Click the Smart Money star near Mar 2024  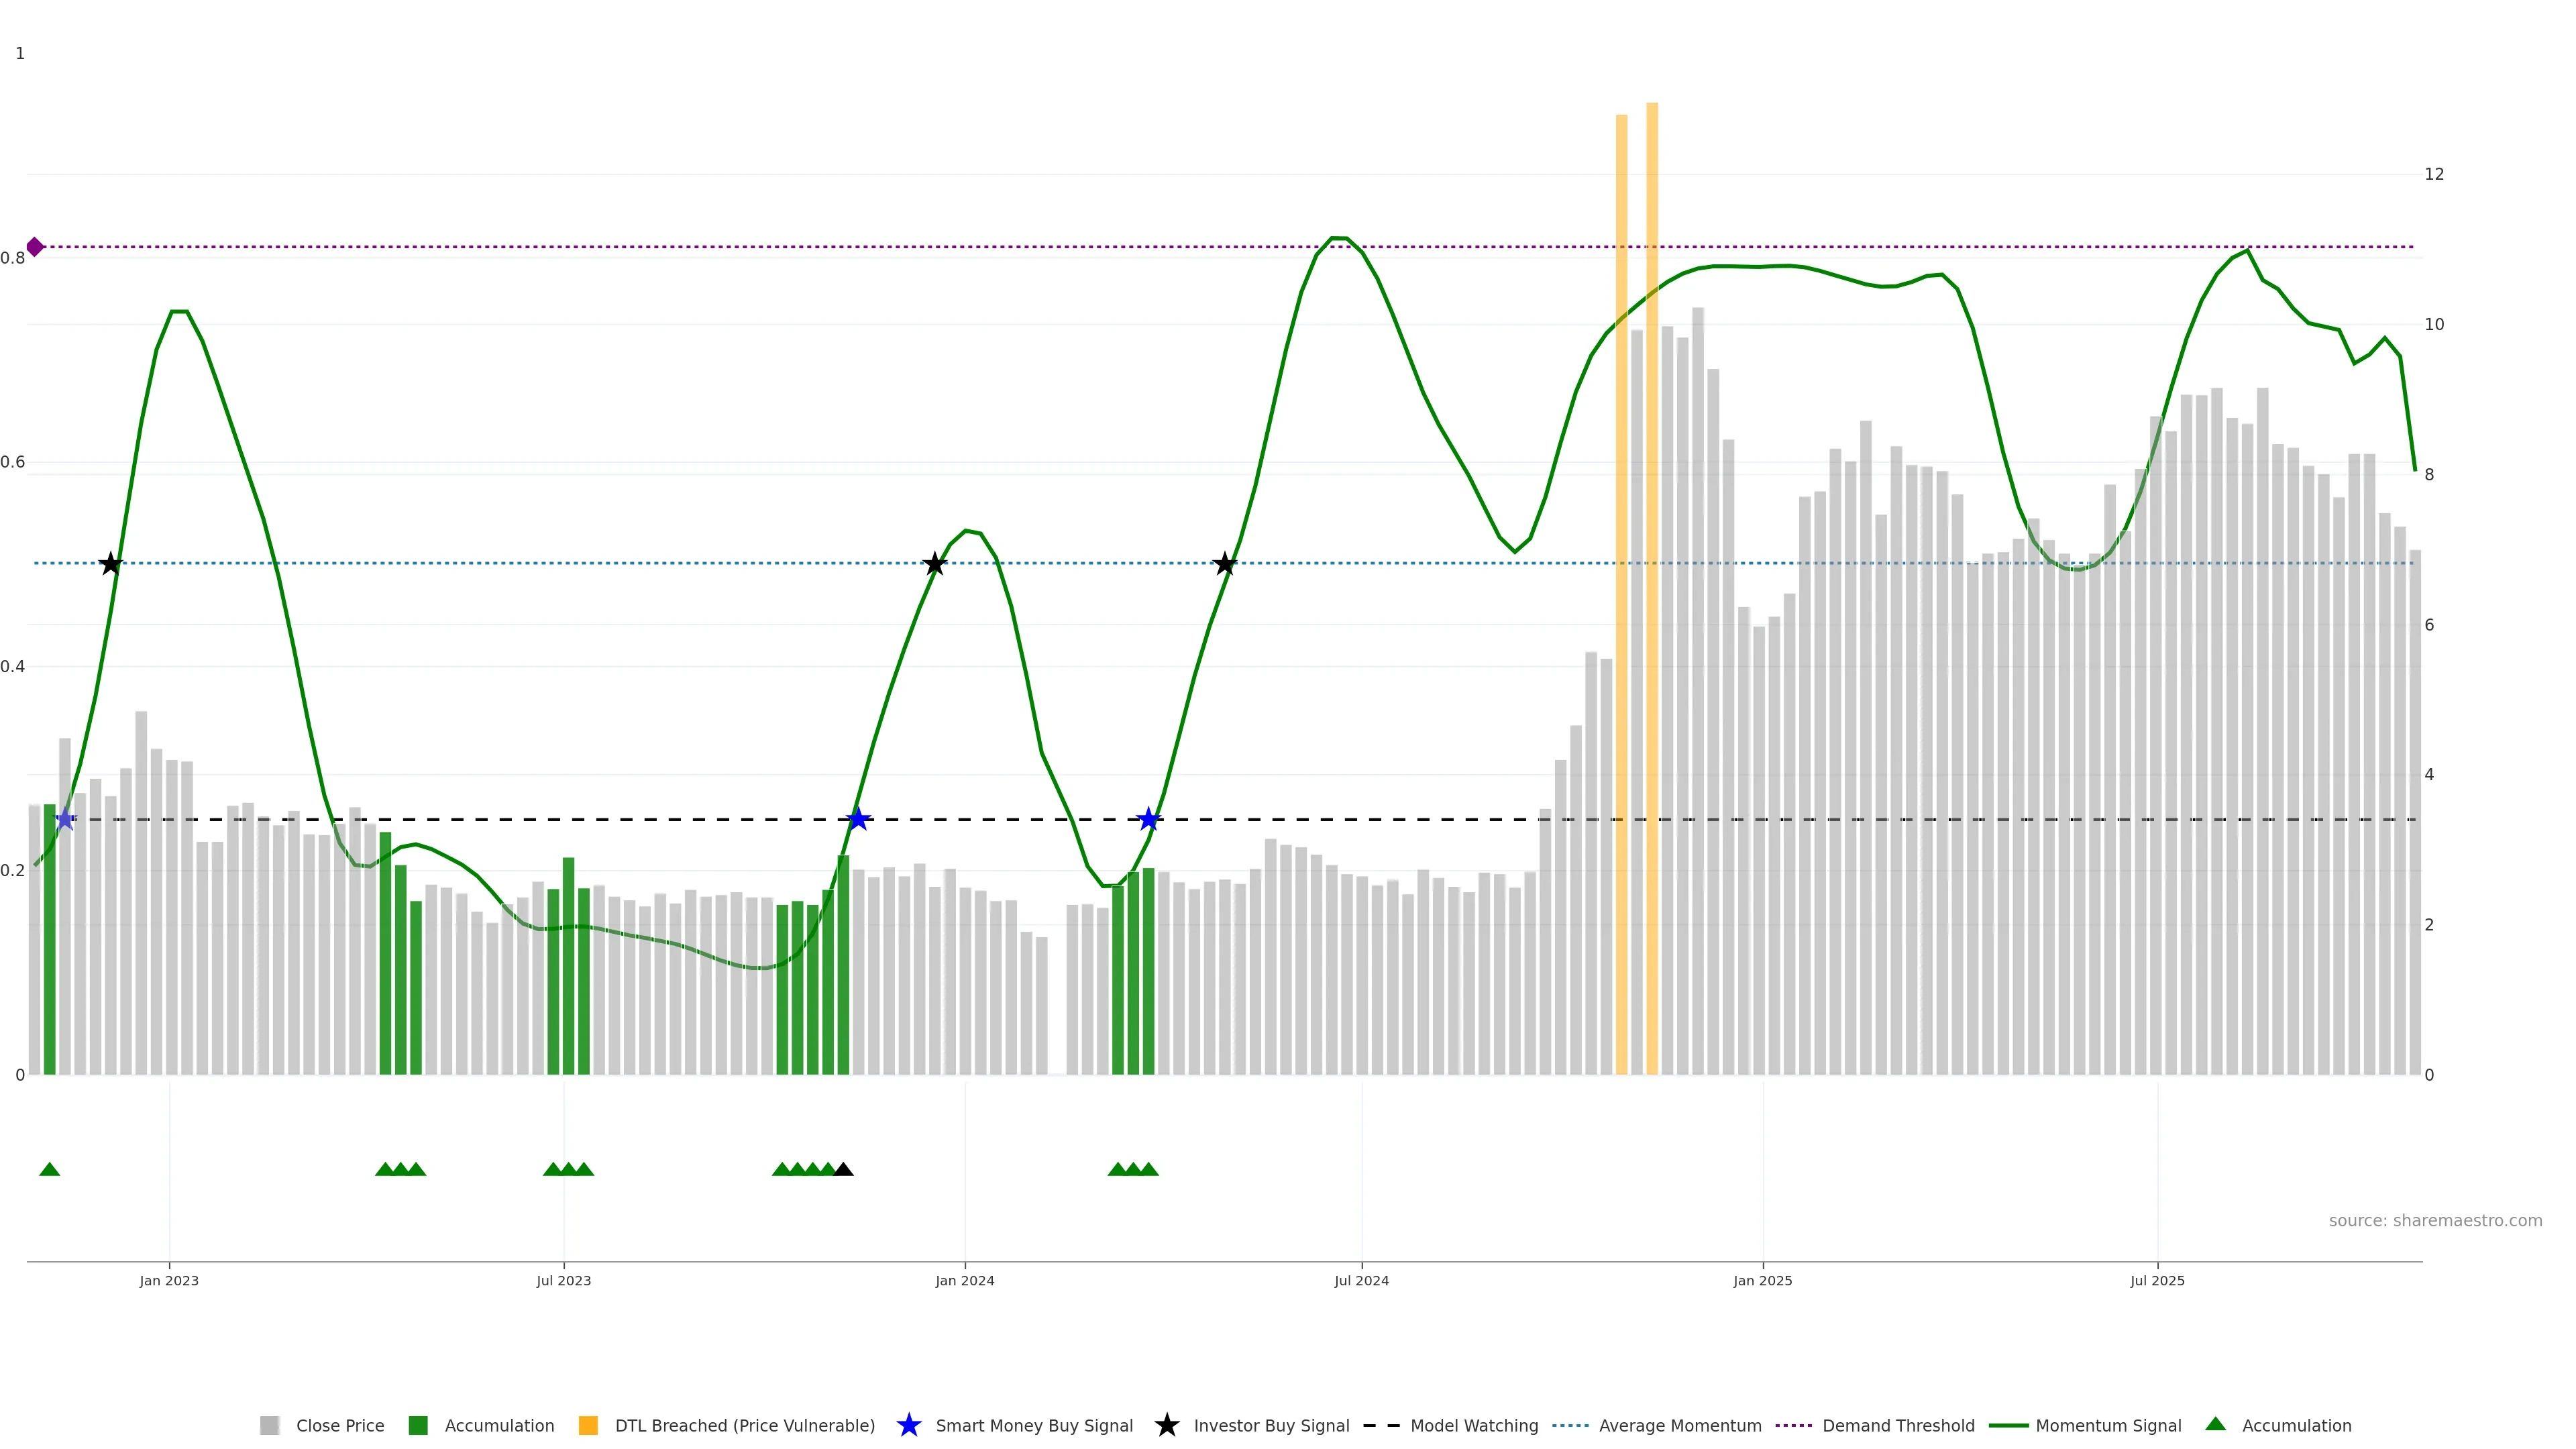point(1148,820)
